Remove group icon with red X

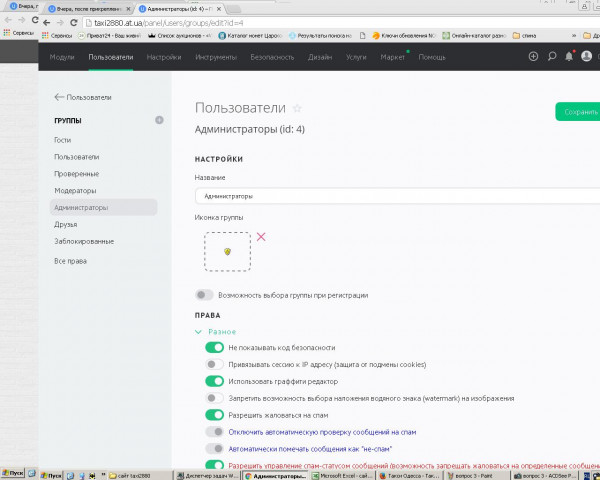pos(261,237)
